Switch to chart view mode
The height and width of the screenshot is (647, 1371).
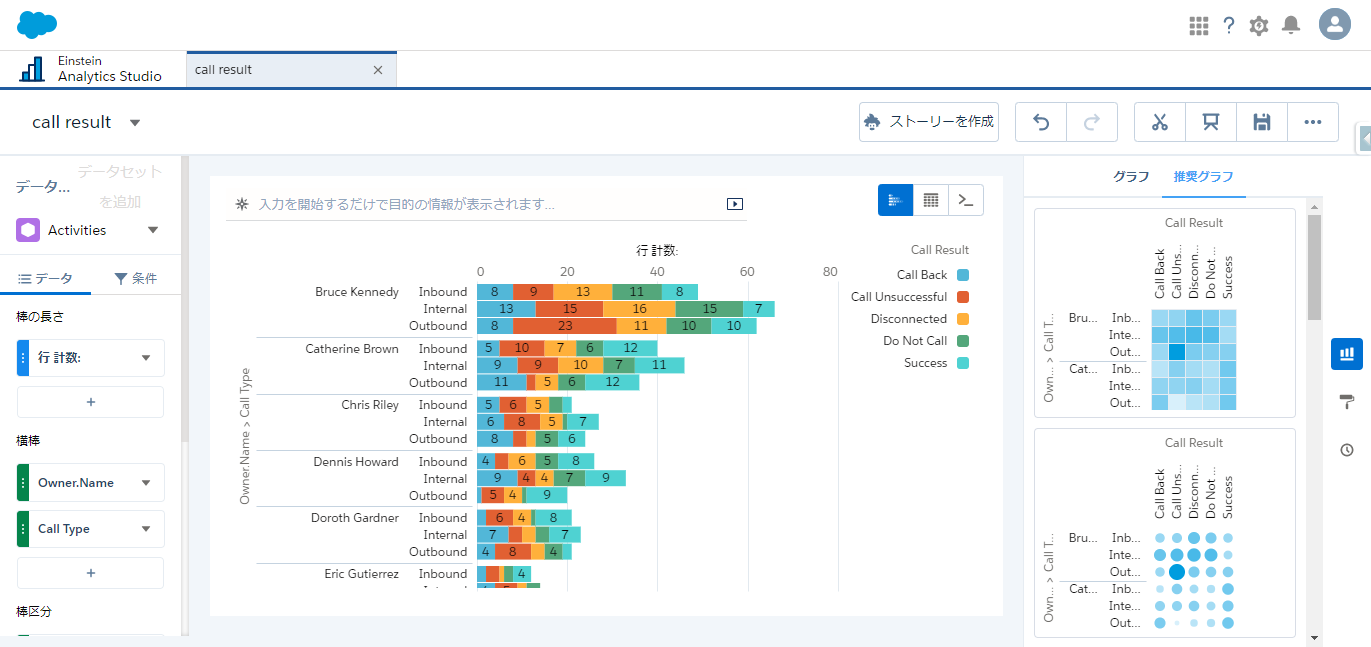coord(895,200)
